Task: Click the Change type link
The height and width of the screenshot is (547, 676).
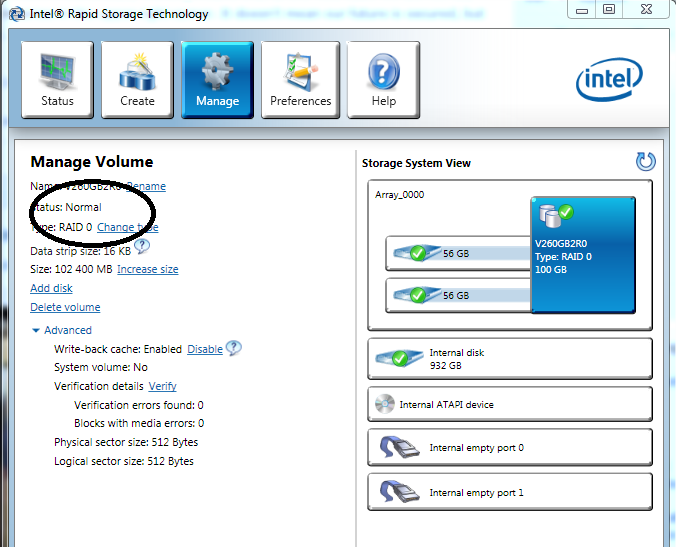Action: click(x=128, y=227)
